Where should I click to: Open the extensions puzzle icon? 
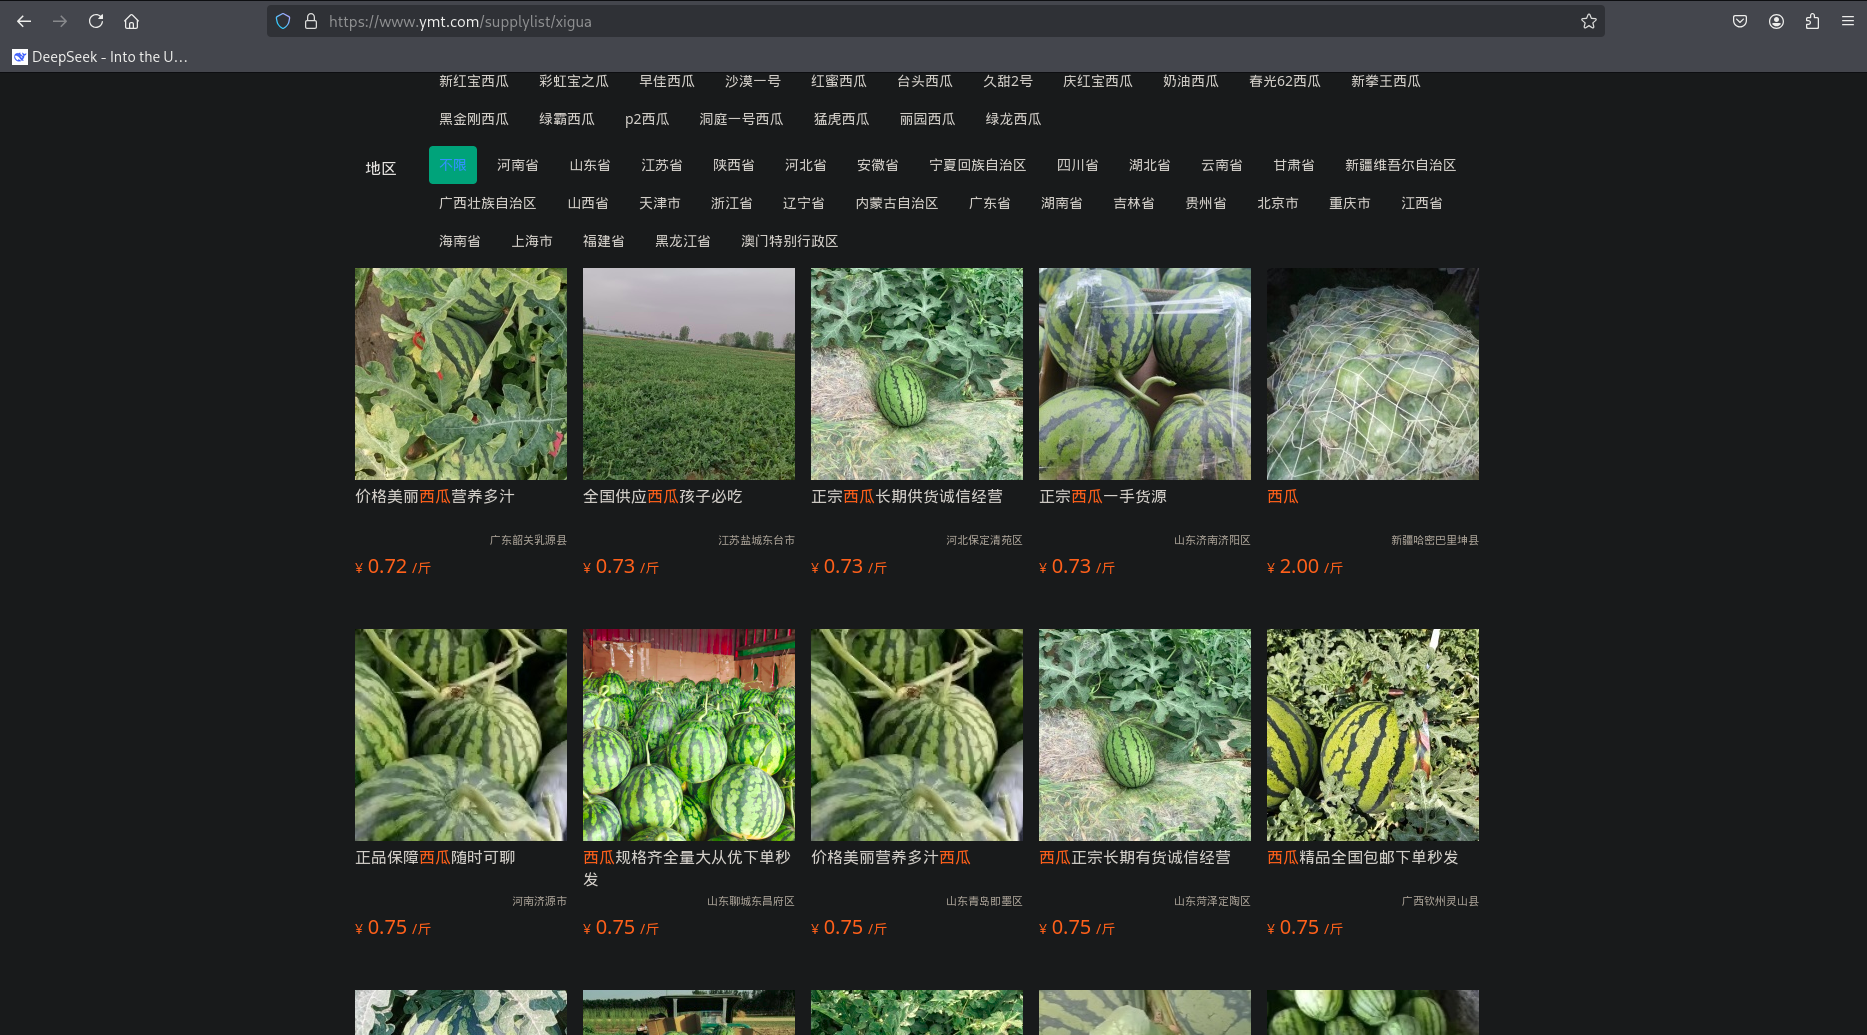click(x=1812, y=21)
